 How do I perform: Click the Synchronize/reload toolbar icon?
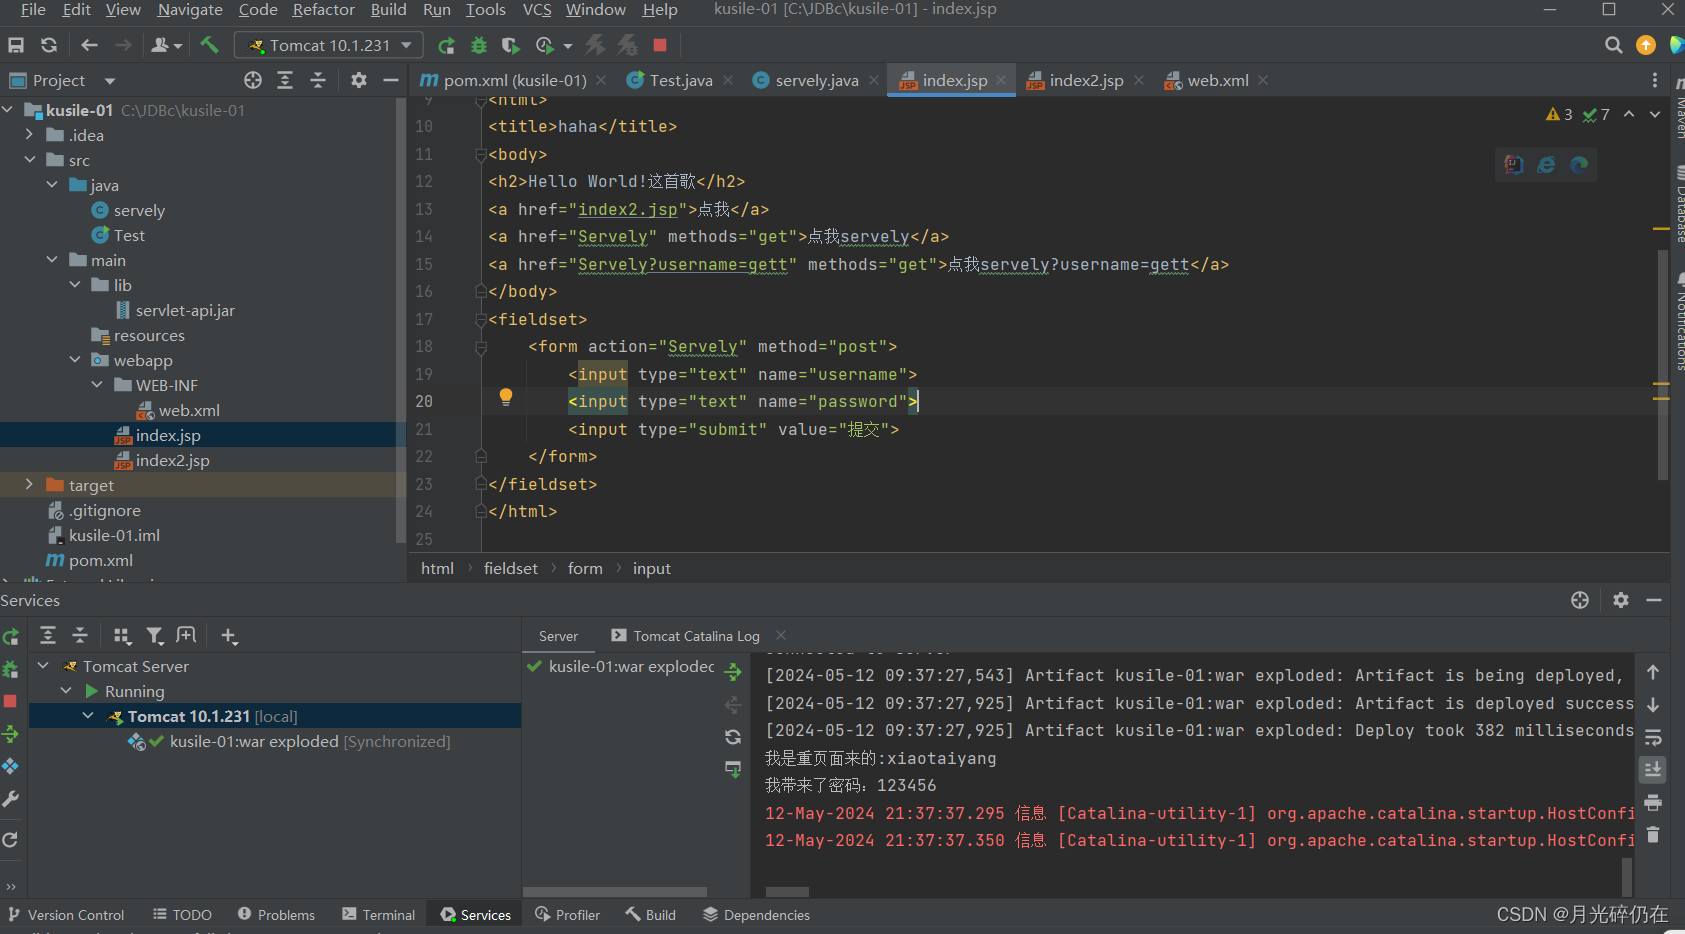coord(48,45)
